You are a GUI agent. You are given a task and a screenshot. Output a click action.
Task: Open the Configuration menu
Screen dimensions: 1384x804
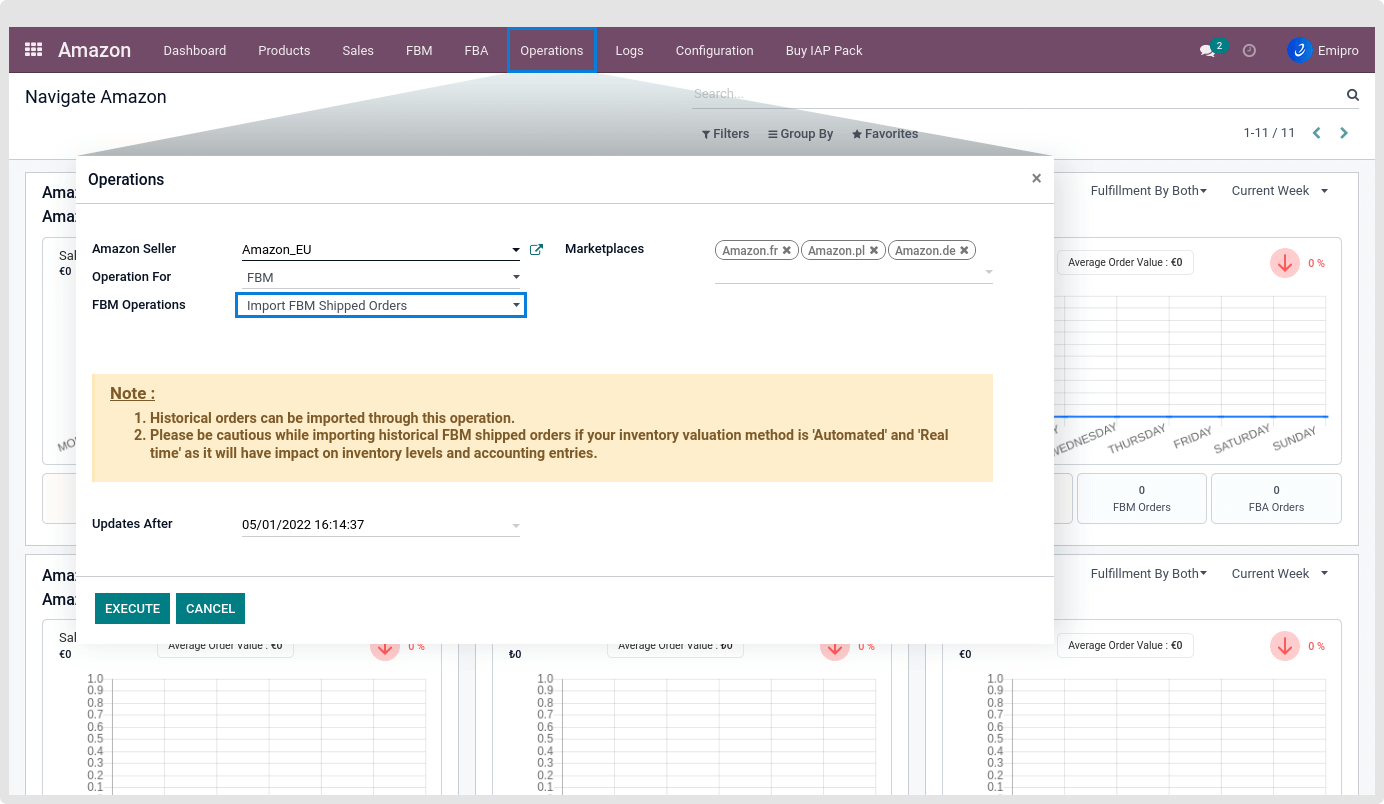tap(714, 50)
